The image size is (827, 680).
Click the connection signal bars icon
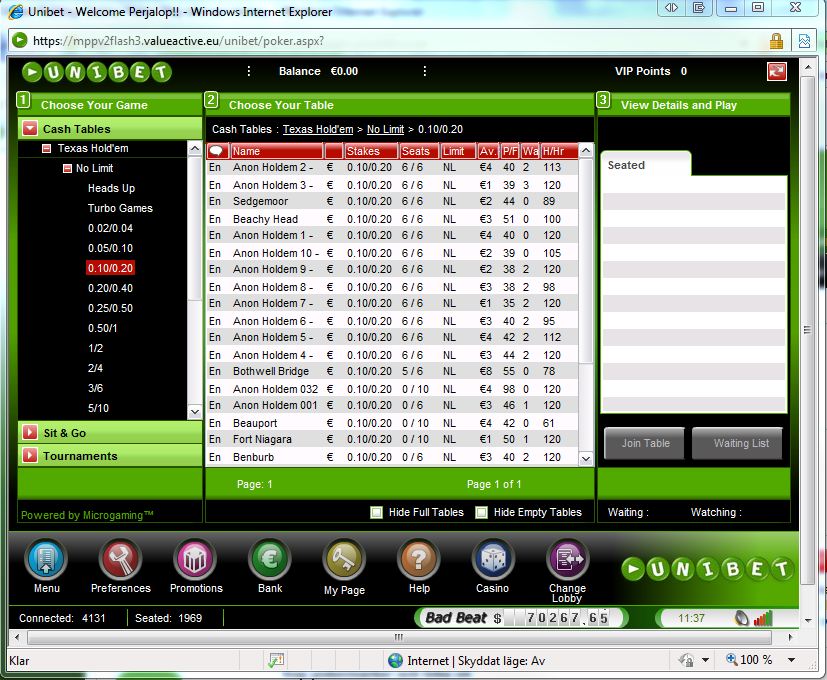tap(763, 618)
